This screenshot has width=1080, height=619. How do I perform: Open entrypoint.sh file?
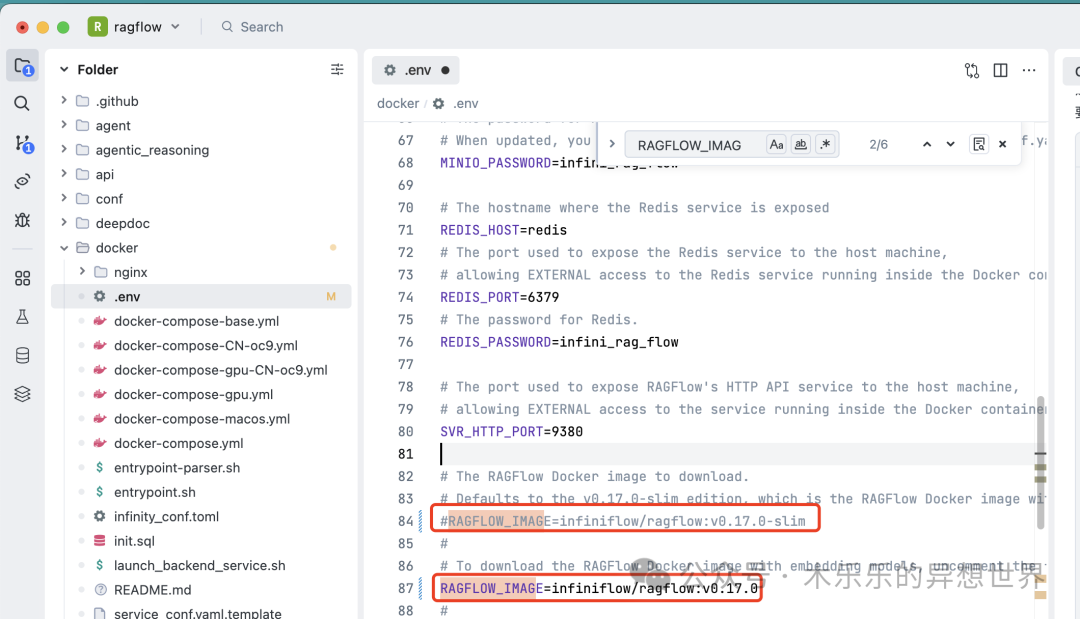coord(154,492)
